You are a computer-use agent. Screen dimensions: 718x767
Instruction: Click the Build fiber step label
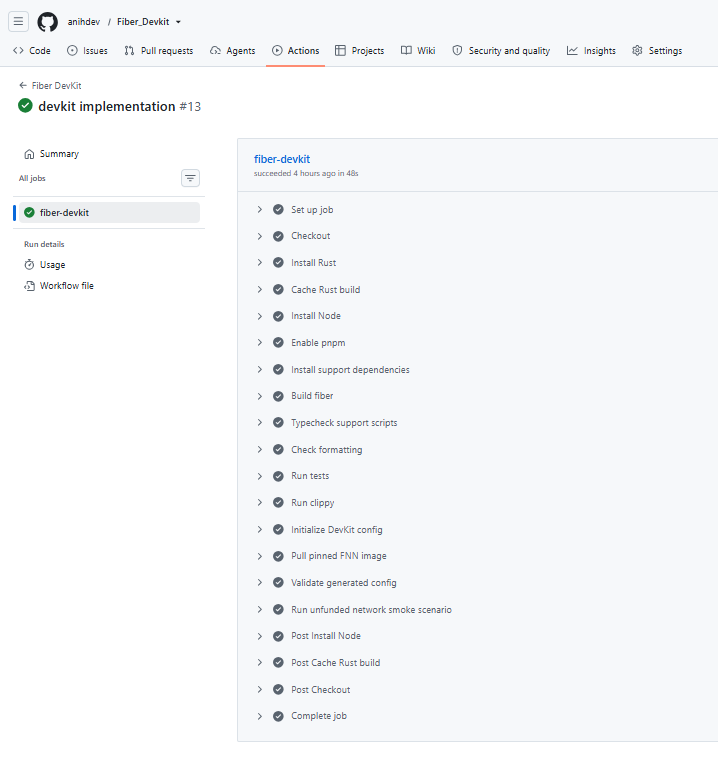(312, 396)
